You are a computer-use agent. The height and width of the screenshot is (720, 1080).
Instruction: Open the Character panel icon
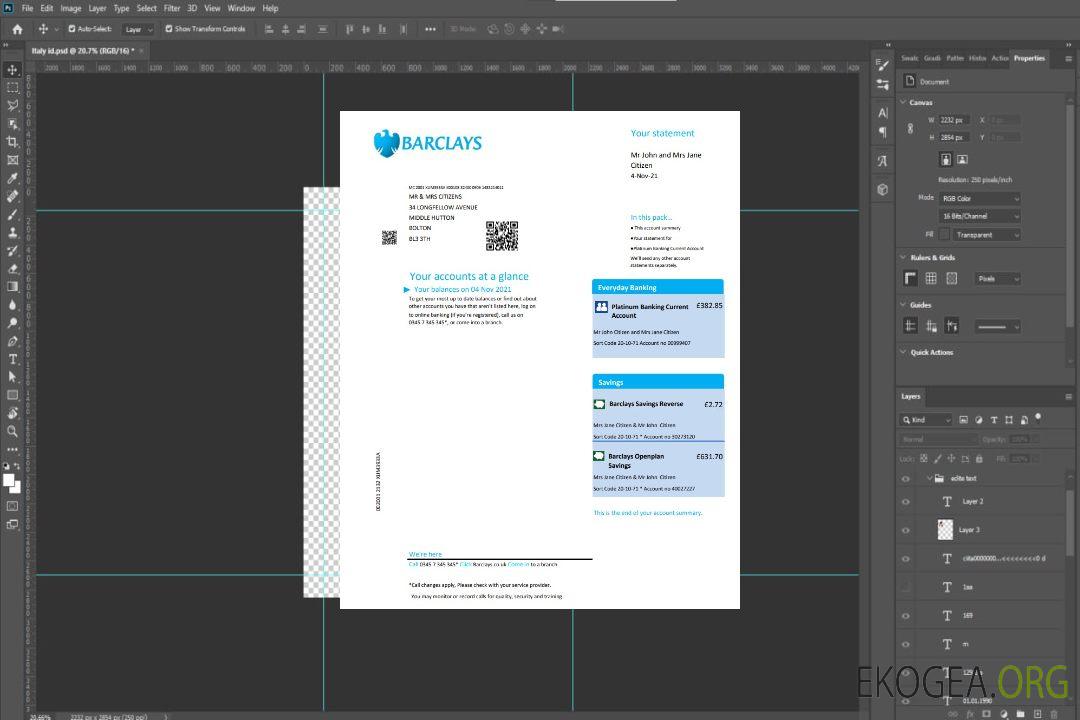click(x=882, y=112)
